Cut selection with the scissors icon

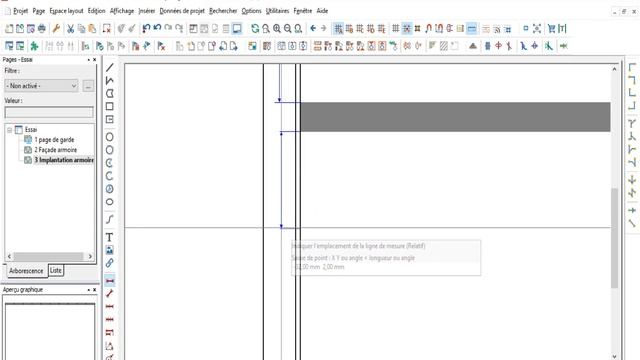pos(71,29)
